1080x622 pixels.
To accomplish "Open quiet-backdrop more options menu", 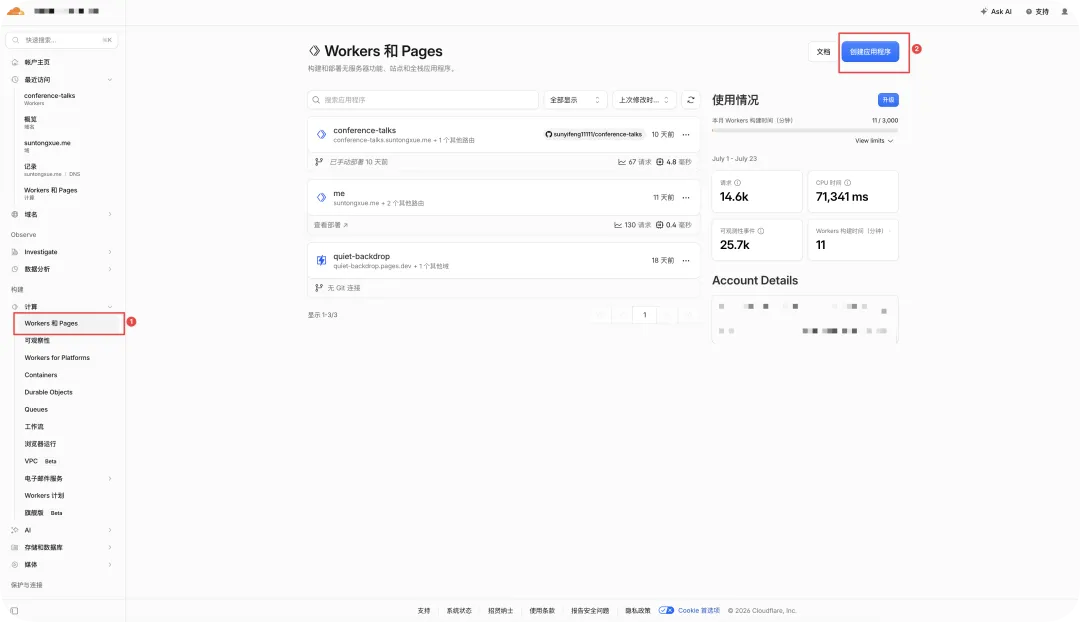I will click(686, 260).
